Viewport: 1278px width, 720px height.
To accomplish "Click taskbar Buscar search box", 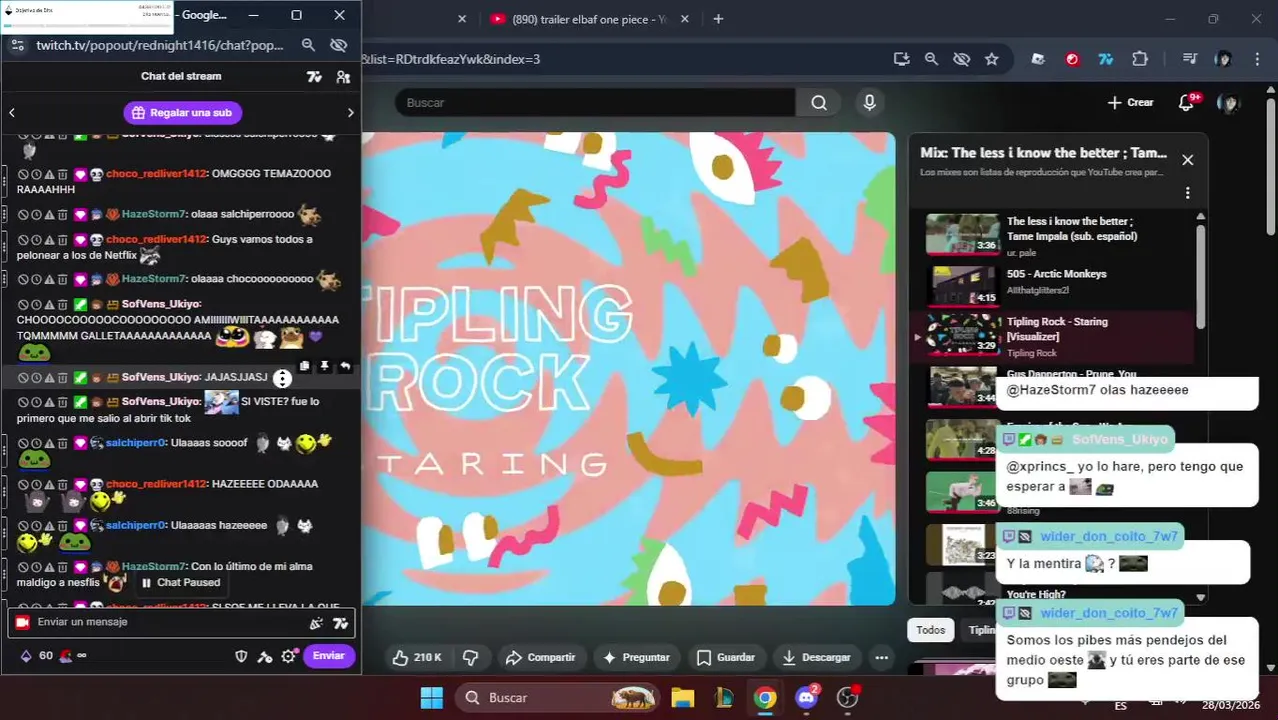I will [x=557, y=698].
